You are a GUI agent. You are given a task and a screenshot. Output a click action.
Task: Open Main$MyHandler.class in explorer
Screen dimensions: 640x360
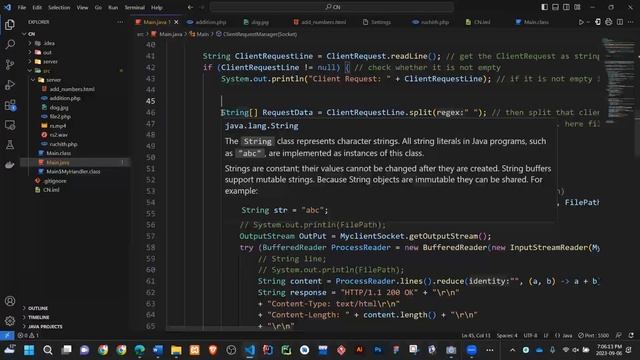tap(73, 171)
